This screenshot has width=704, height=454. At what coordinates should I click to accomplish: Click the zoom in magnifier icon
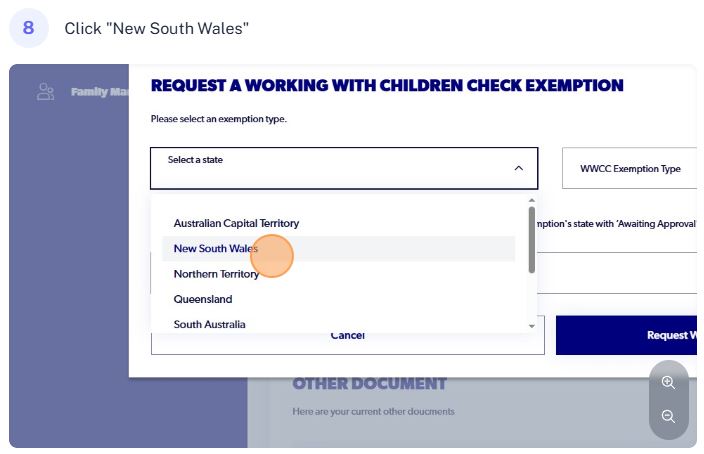(x=668, y=382)
